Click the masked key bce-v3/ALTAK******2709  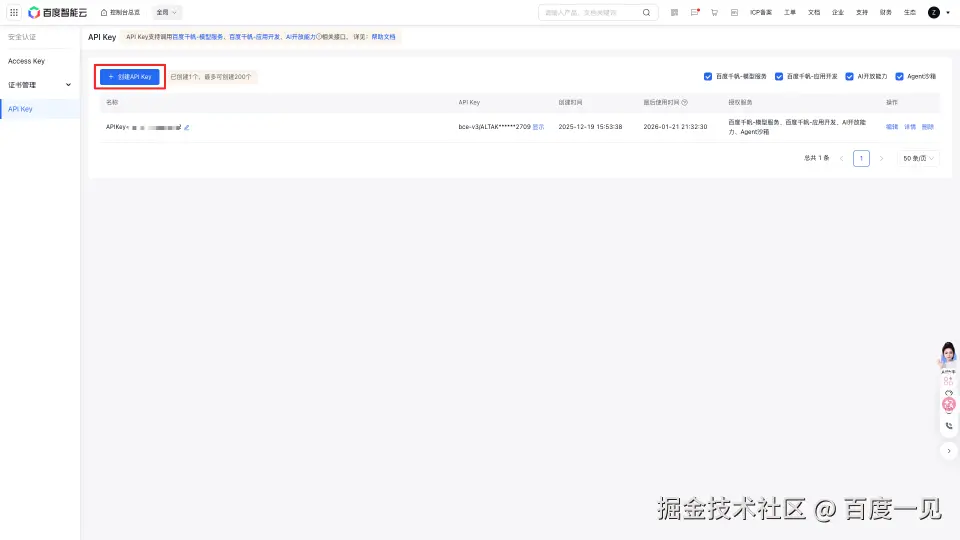494,127
